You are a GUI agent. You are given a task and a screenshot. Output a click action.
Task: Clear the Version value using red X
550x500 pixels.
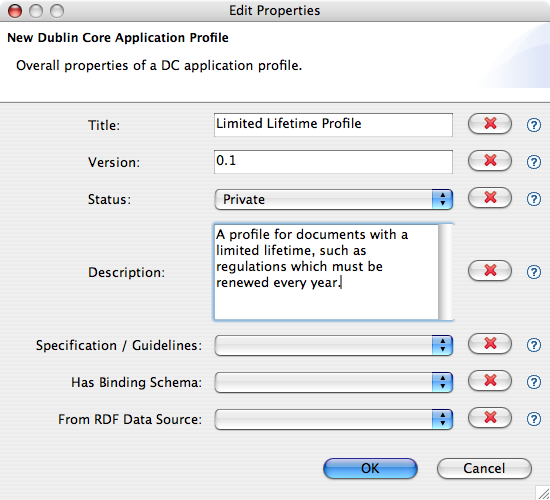(x=490, y=161)
